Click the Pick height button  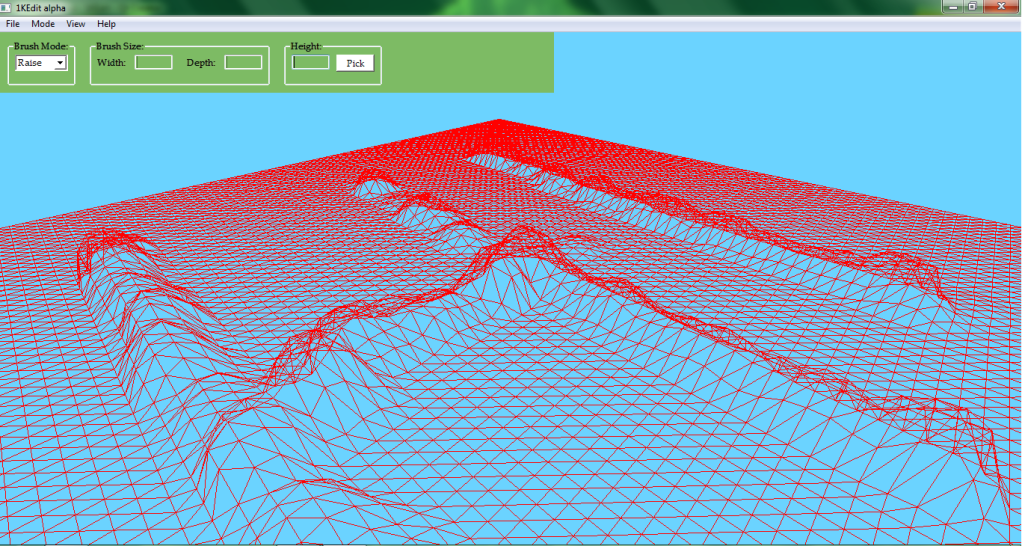tap(355, 63)
